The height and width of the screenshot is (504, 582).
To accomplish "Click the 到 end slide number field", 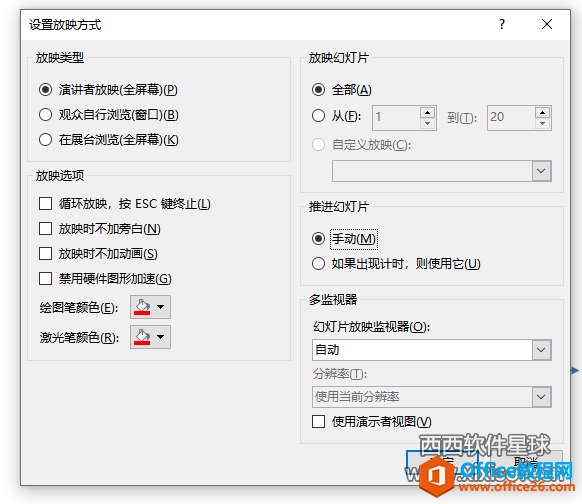I will (511, 118).
